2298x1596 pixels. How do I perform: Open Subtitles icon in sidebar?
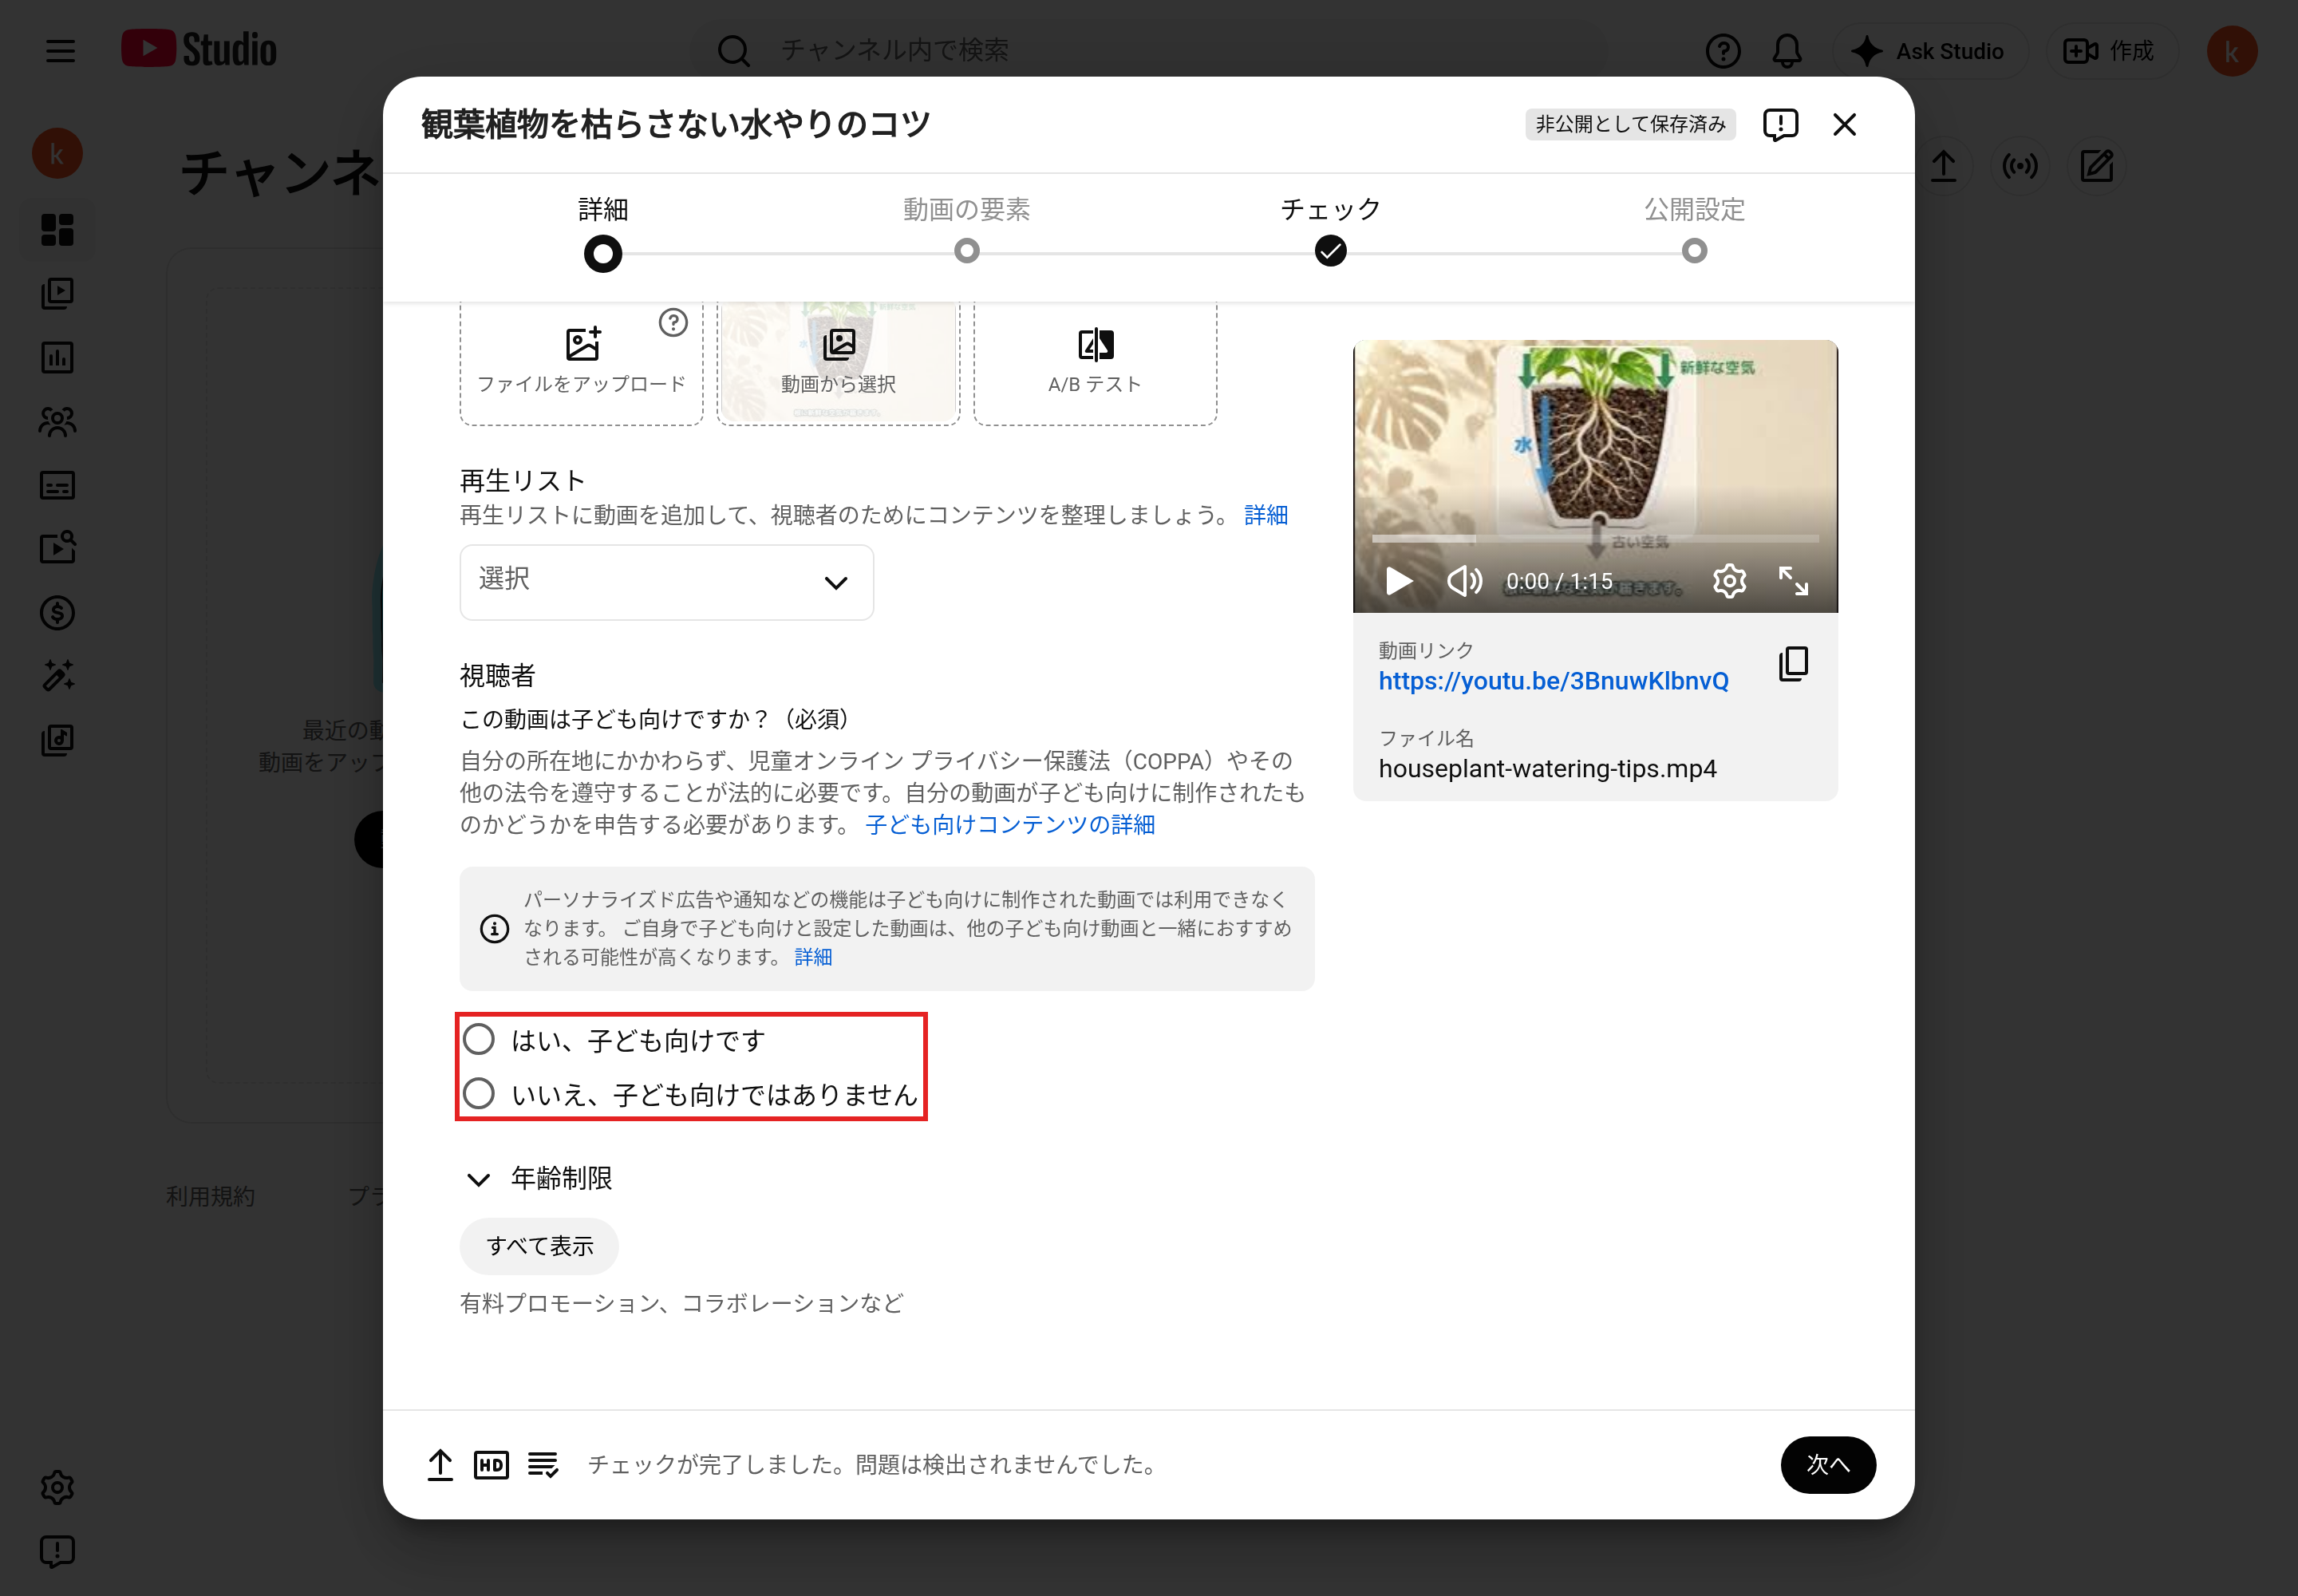(x=57, y=485)
